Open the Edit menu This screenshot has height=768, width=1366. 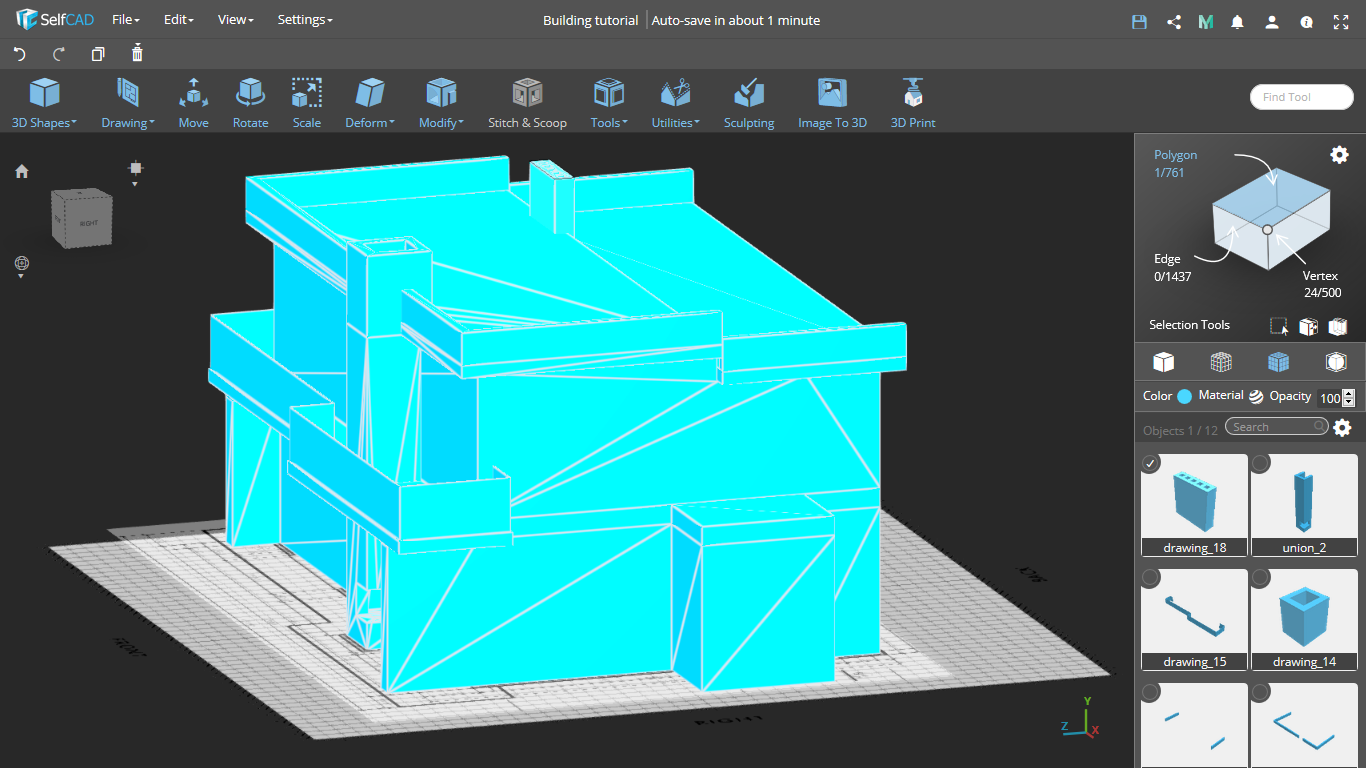tap(178, 20)
